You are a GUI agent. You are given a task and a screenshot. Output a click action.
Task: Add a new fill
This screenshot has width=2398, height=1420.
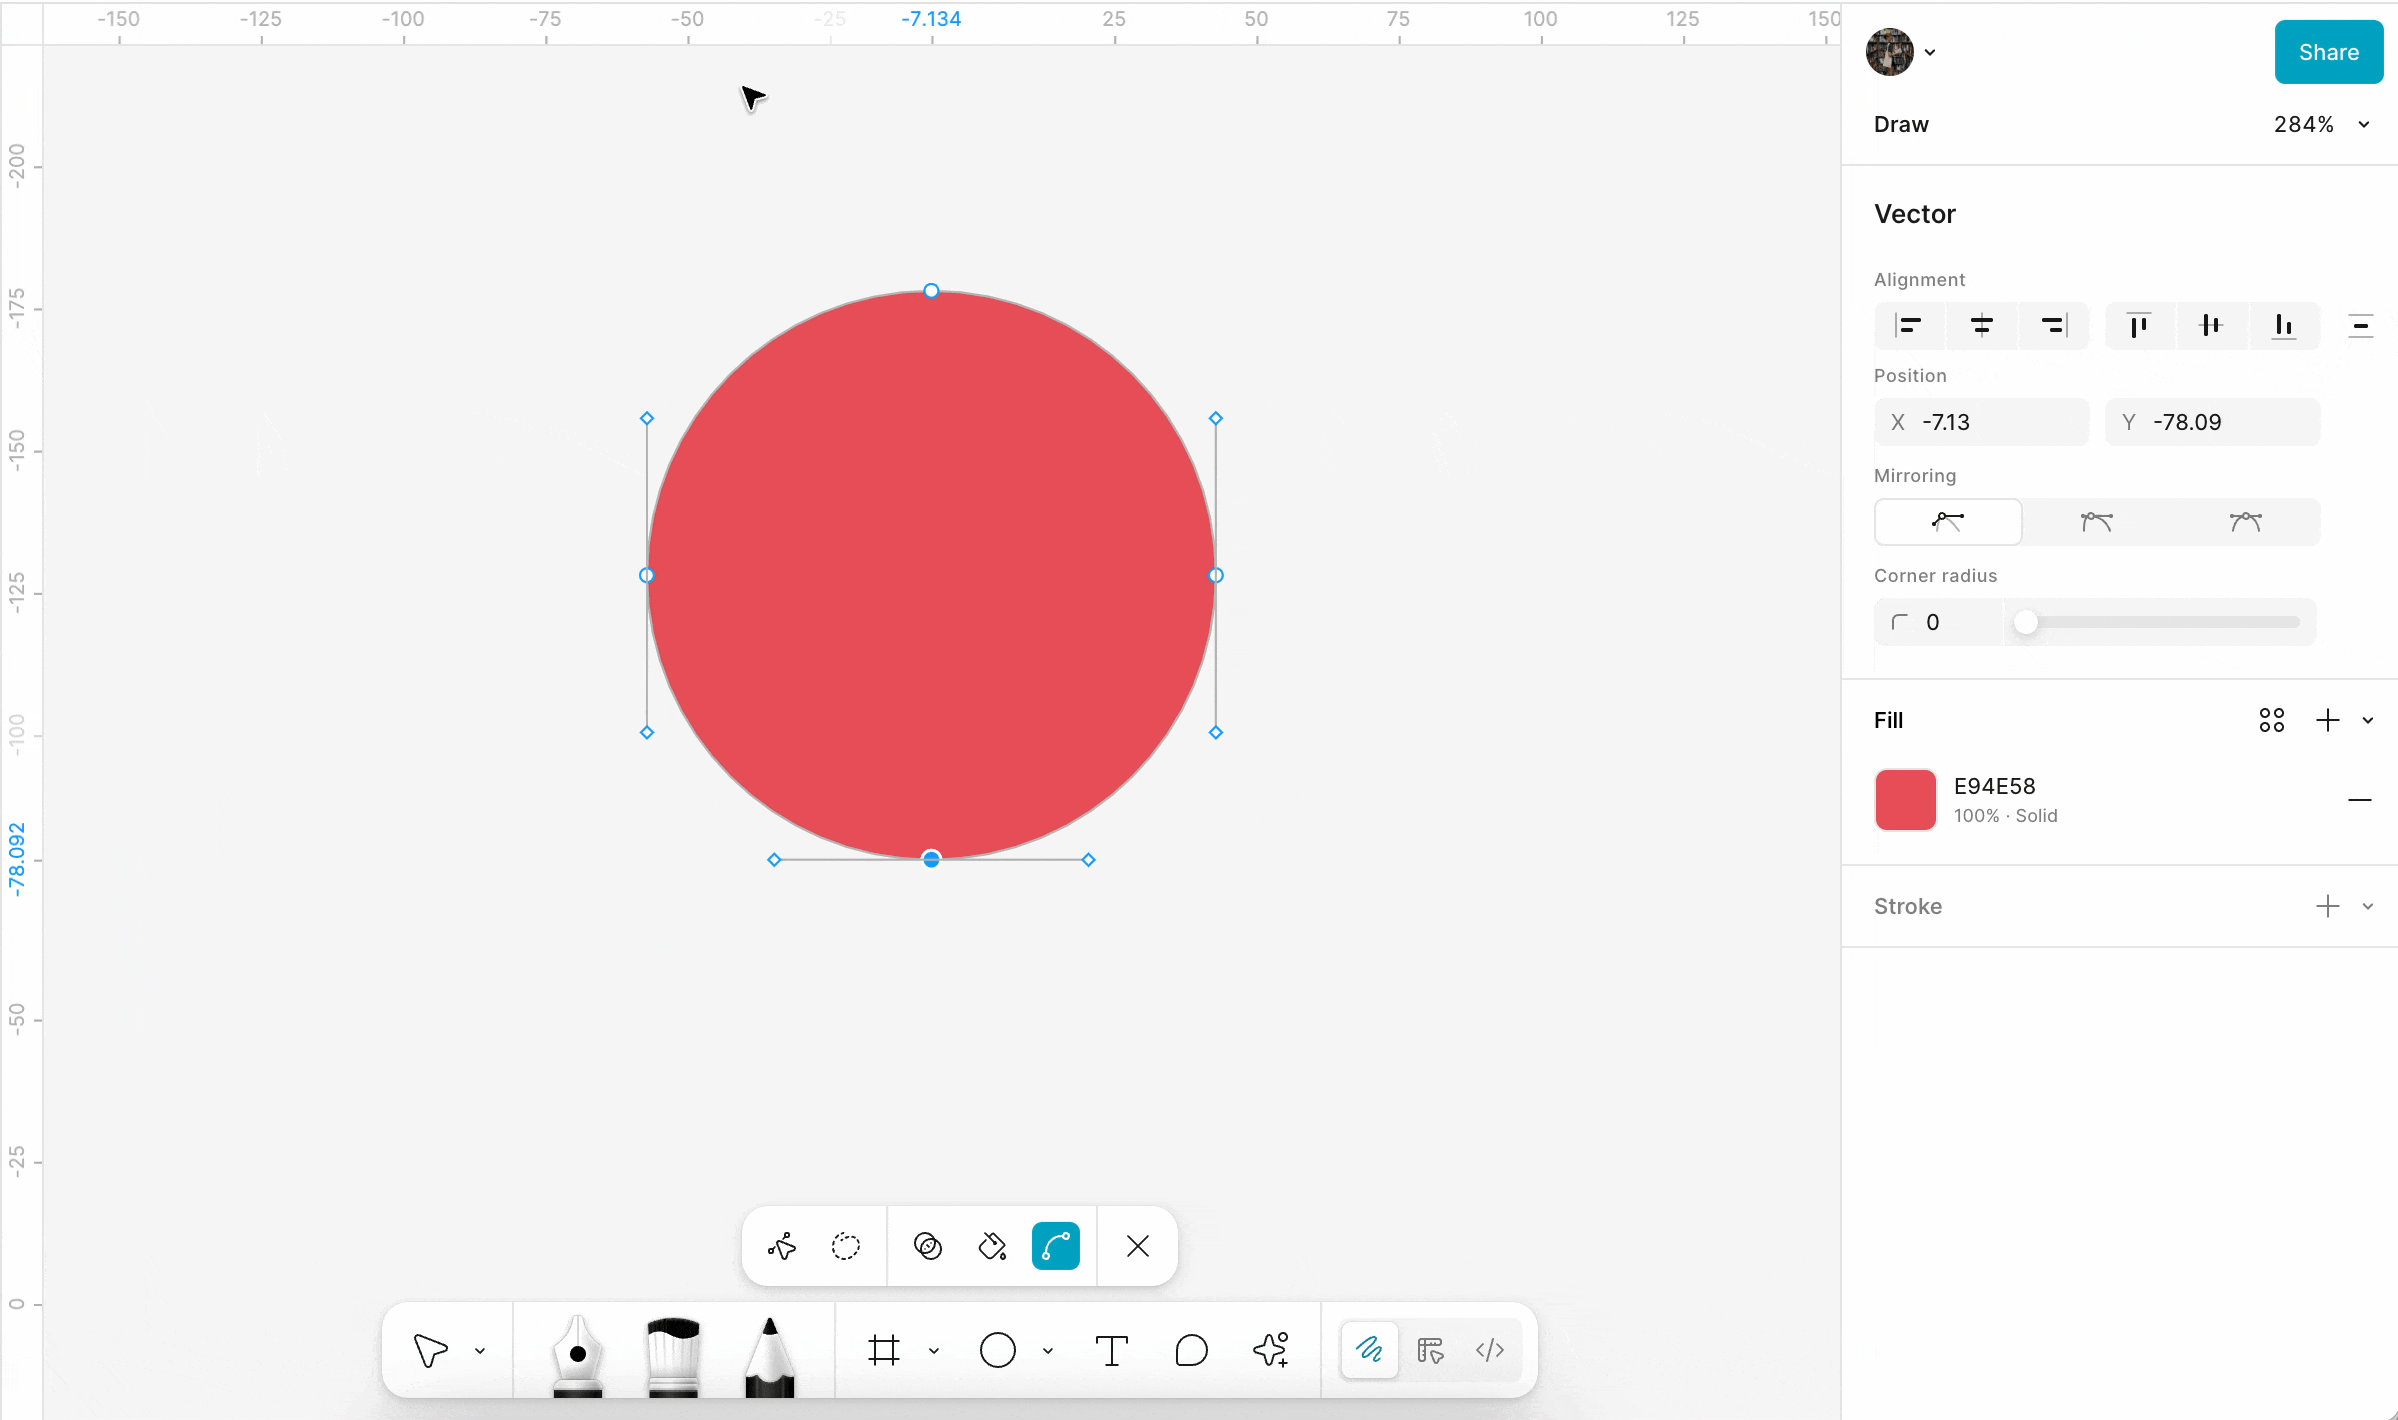(x=2328, y=720)
